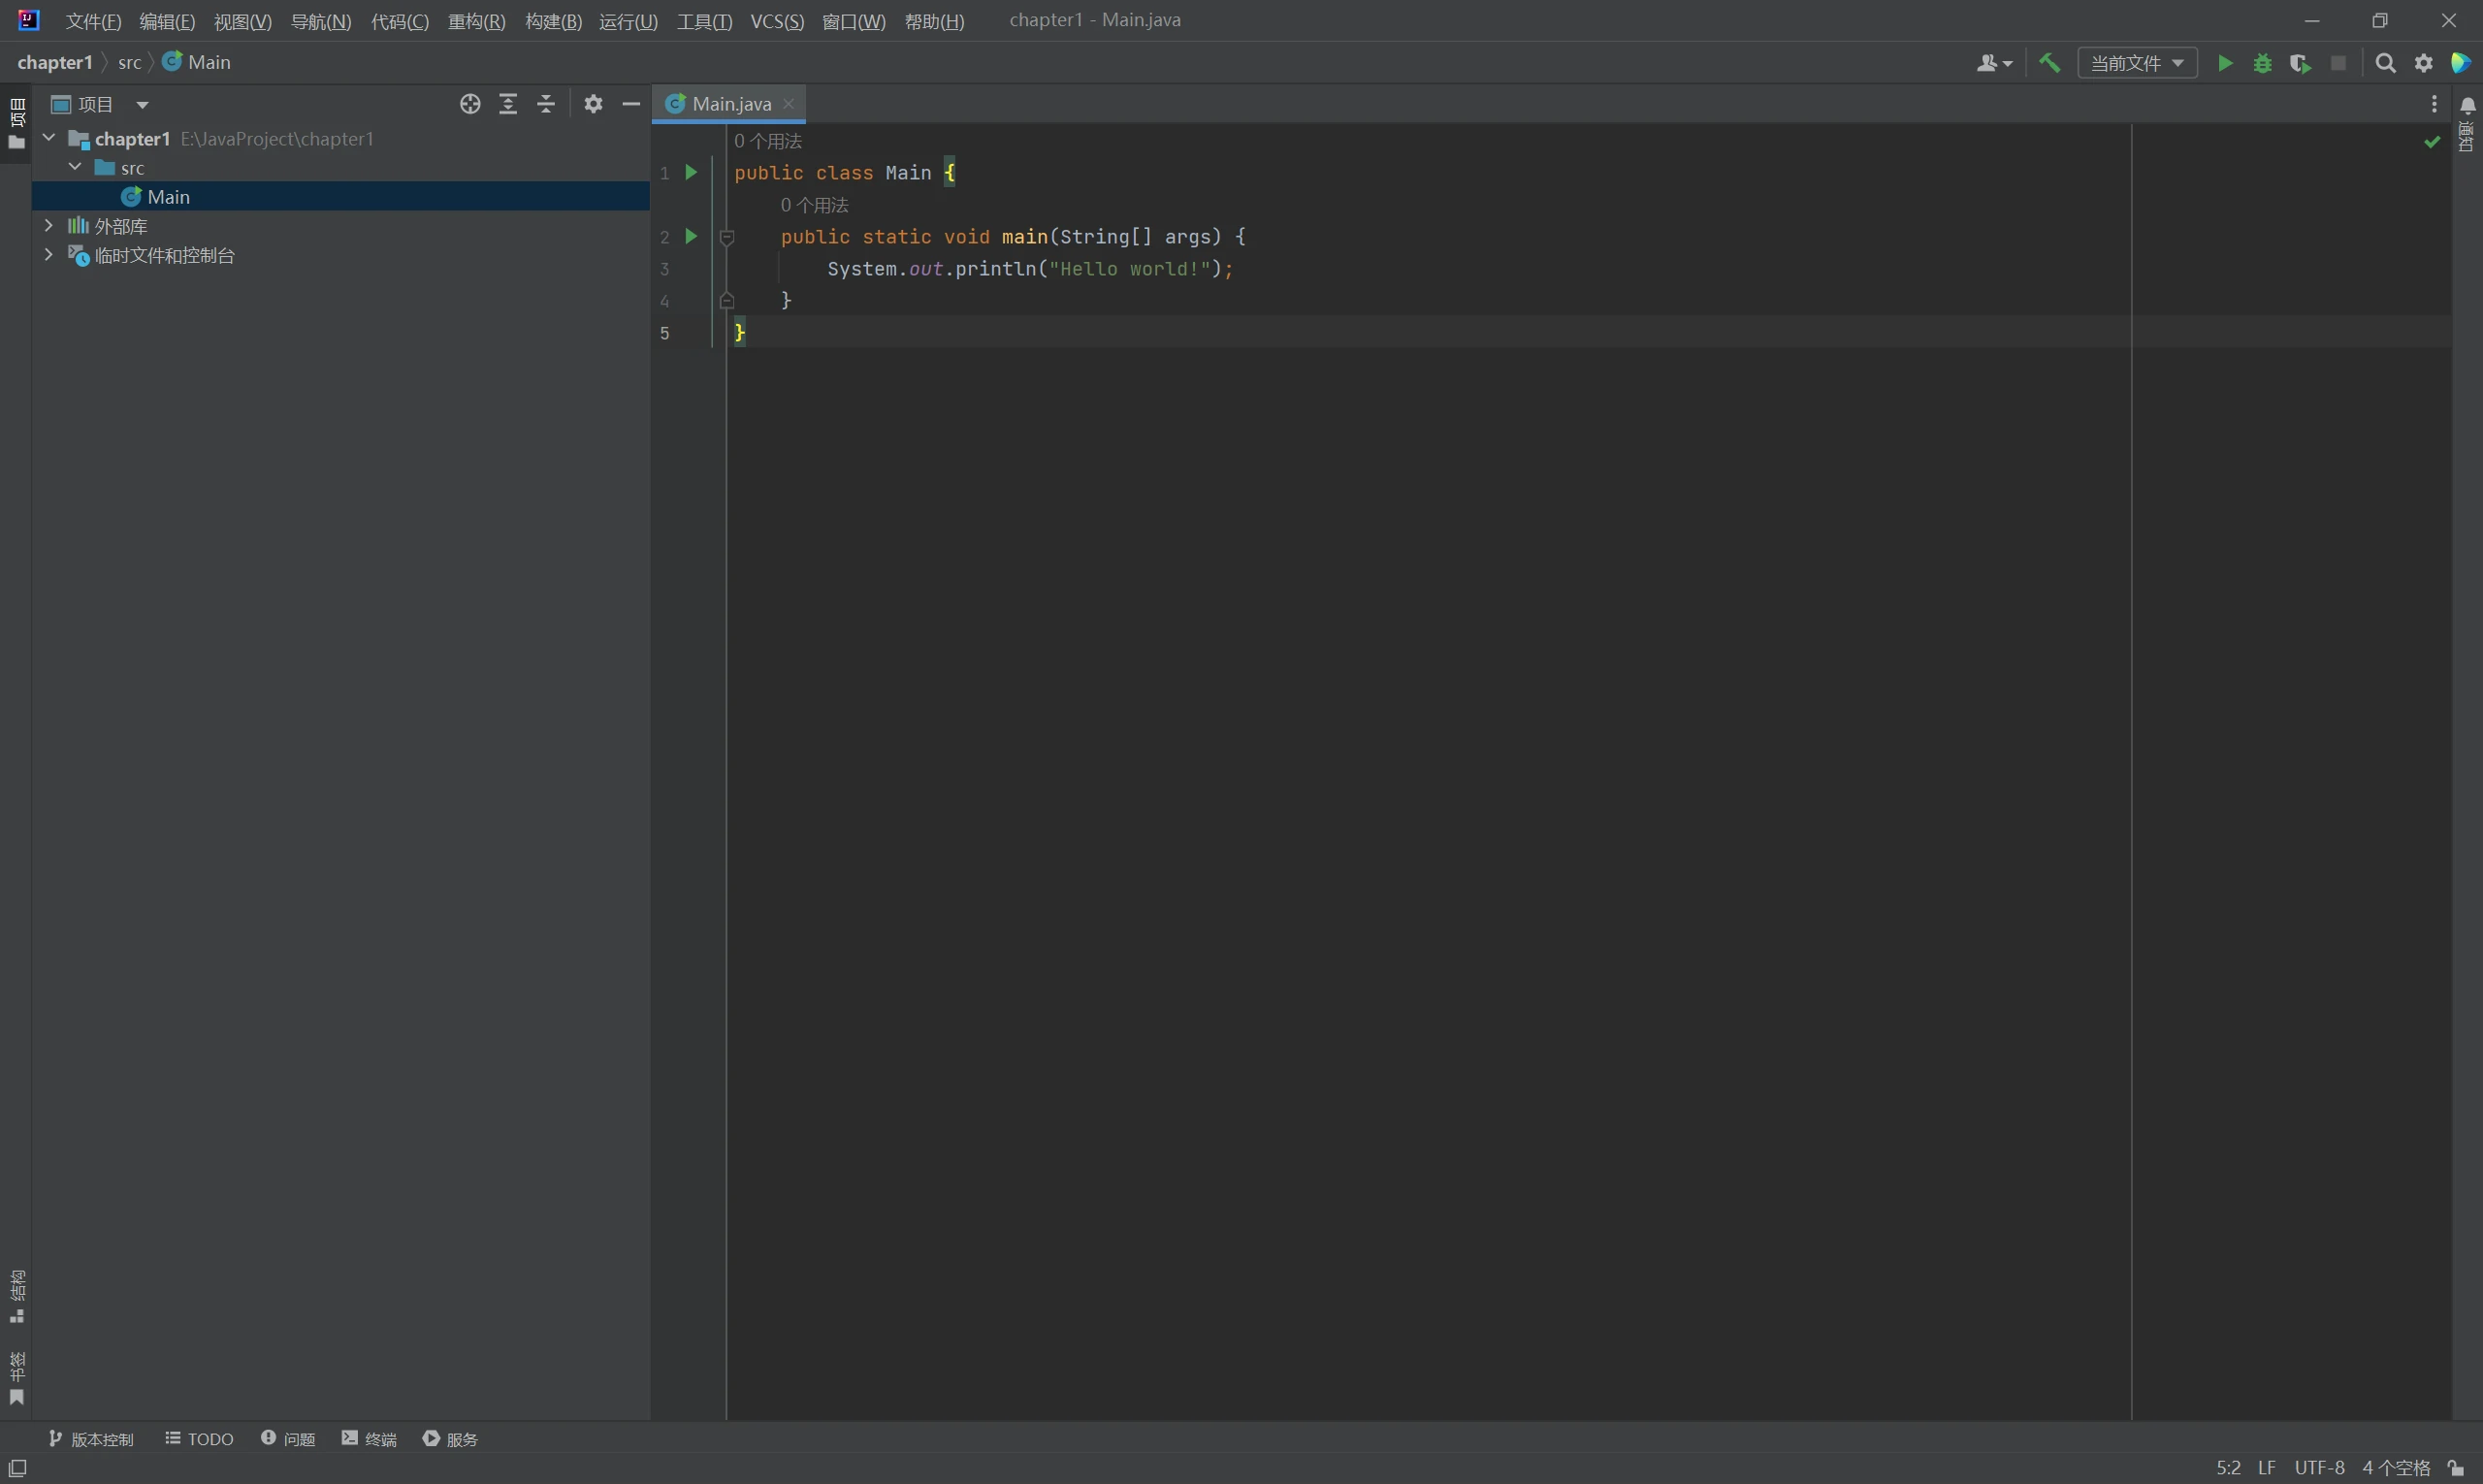Click the green inspection checkmark

pyautogui.click(x=2432, y=142)
